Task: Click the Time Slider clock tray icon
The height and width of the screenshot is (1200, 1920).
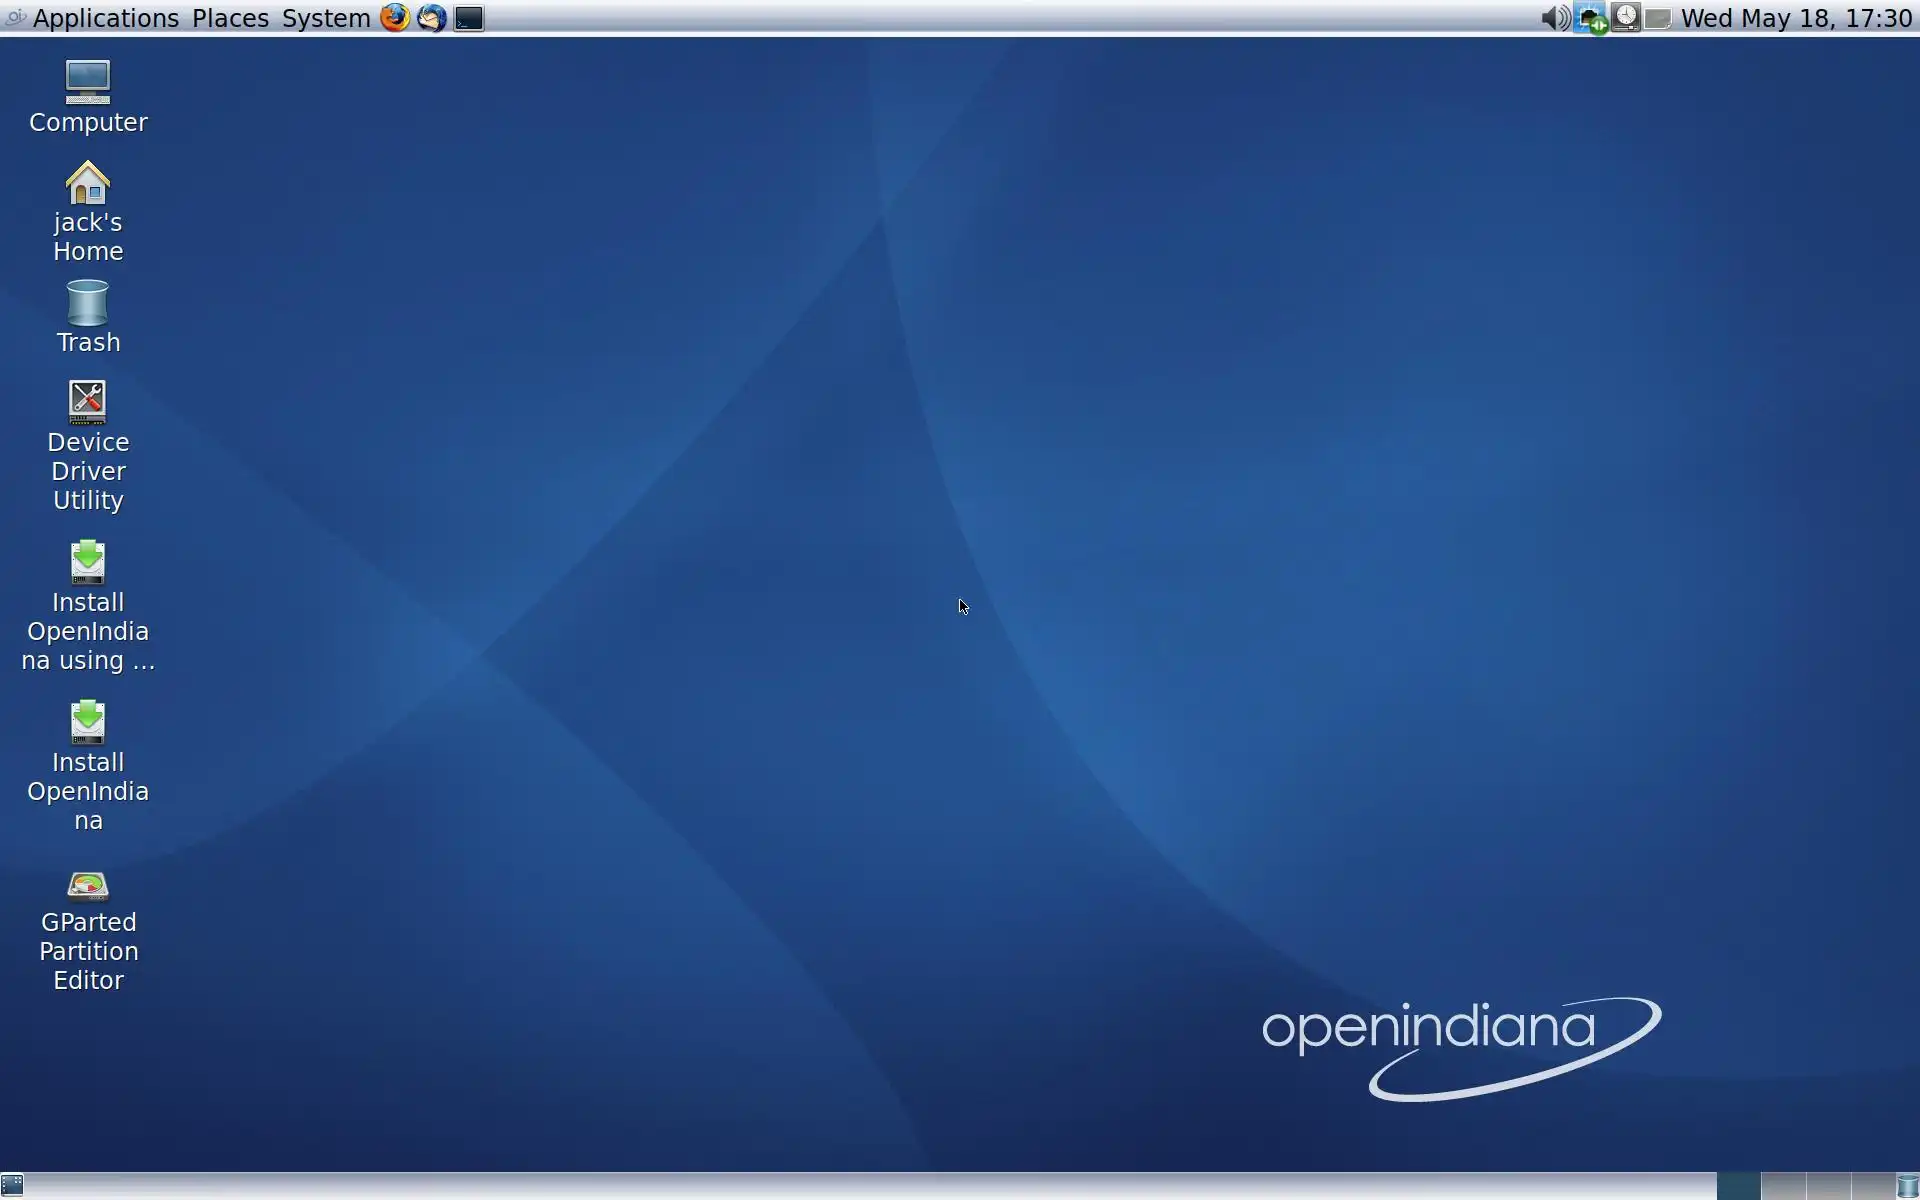Action: 1626,18
